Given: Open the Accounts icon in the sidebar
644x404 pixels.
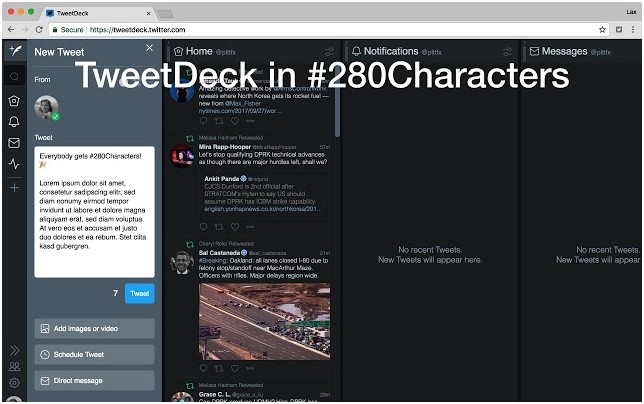Looking at the screenshot, I should pyautogui.click(x=14, y=367).
